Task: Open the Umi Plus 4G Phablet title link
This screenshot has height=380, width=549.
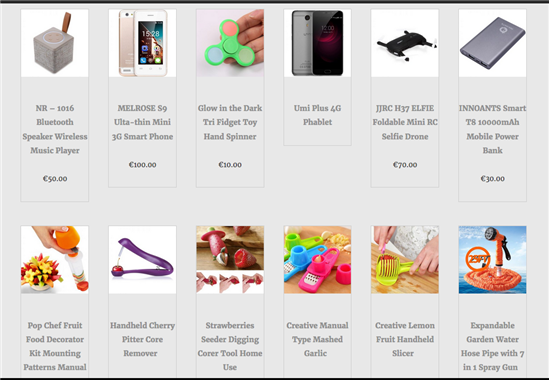Action: 317,115
